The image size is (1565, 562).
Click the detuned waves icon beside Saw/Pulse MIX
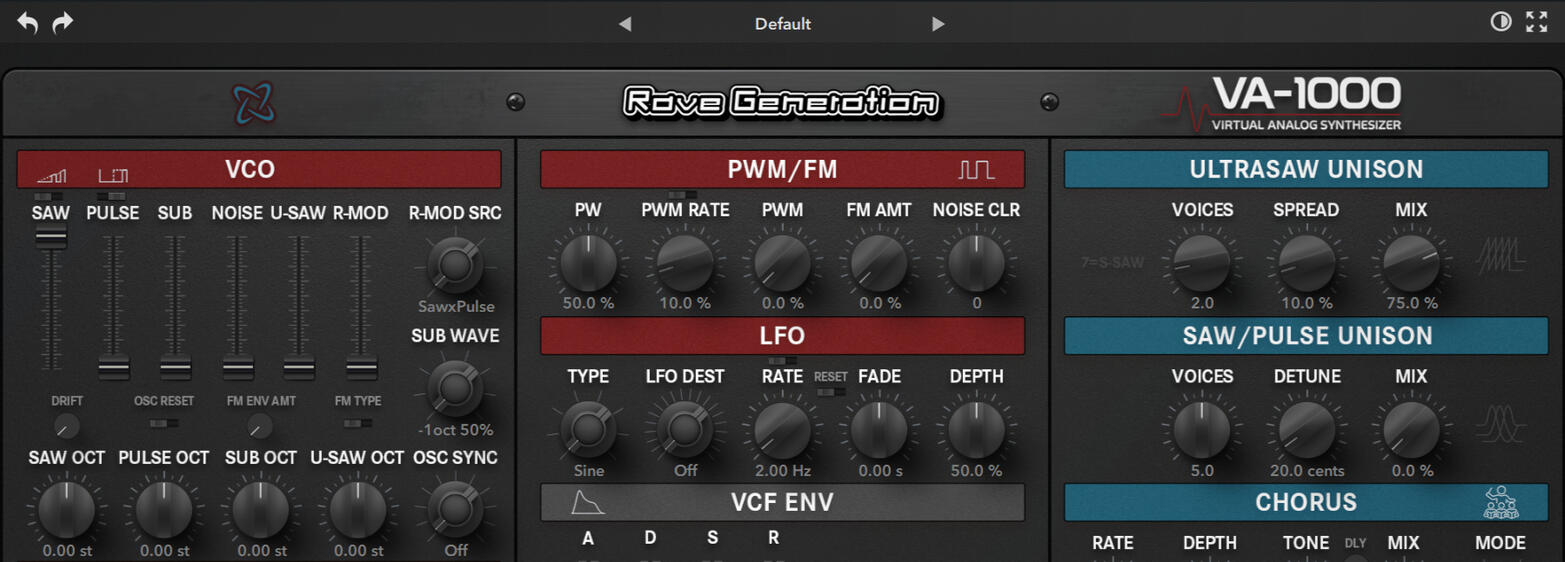tap(1503, 424)
